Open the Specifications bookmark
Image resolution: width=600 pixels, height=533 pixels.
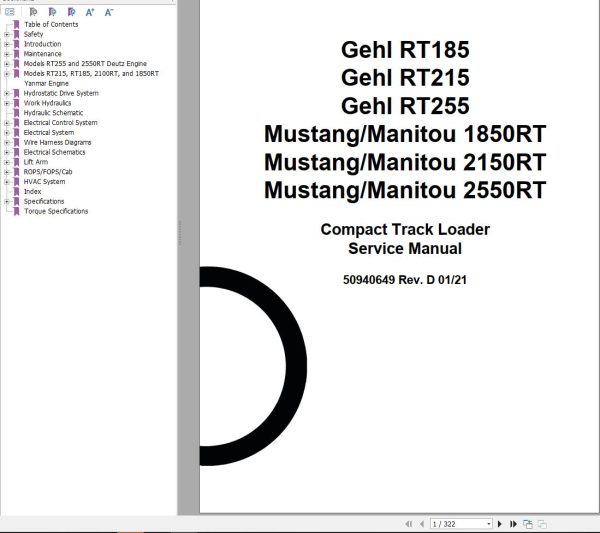point(44,201)
